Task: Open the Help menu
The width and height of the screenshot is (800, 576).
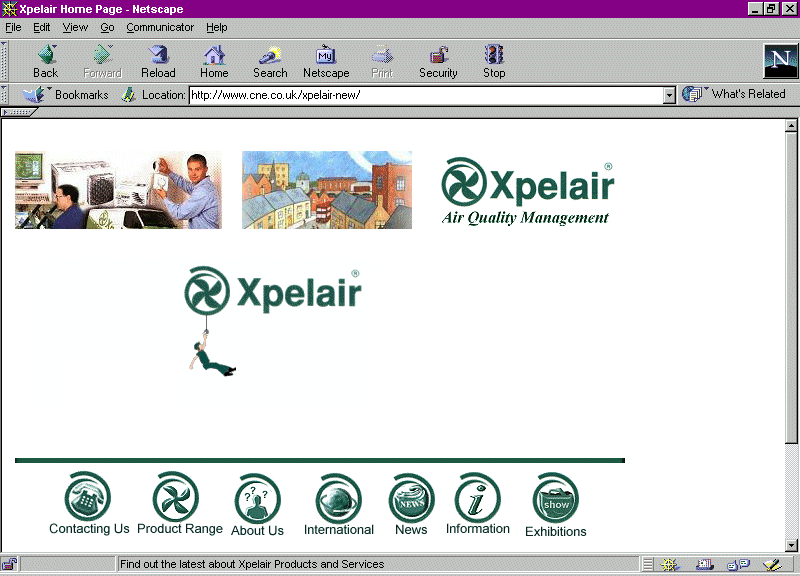Action: pos(217,28)
